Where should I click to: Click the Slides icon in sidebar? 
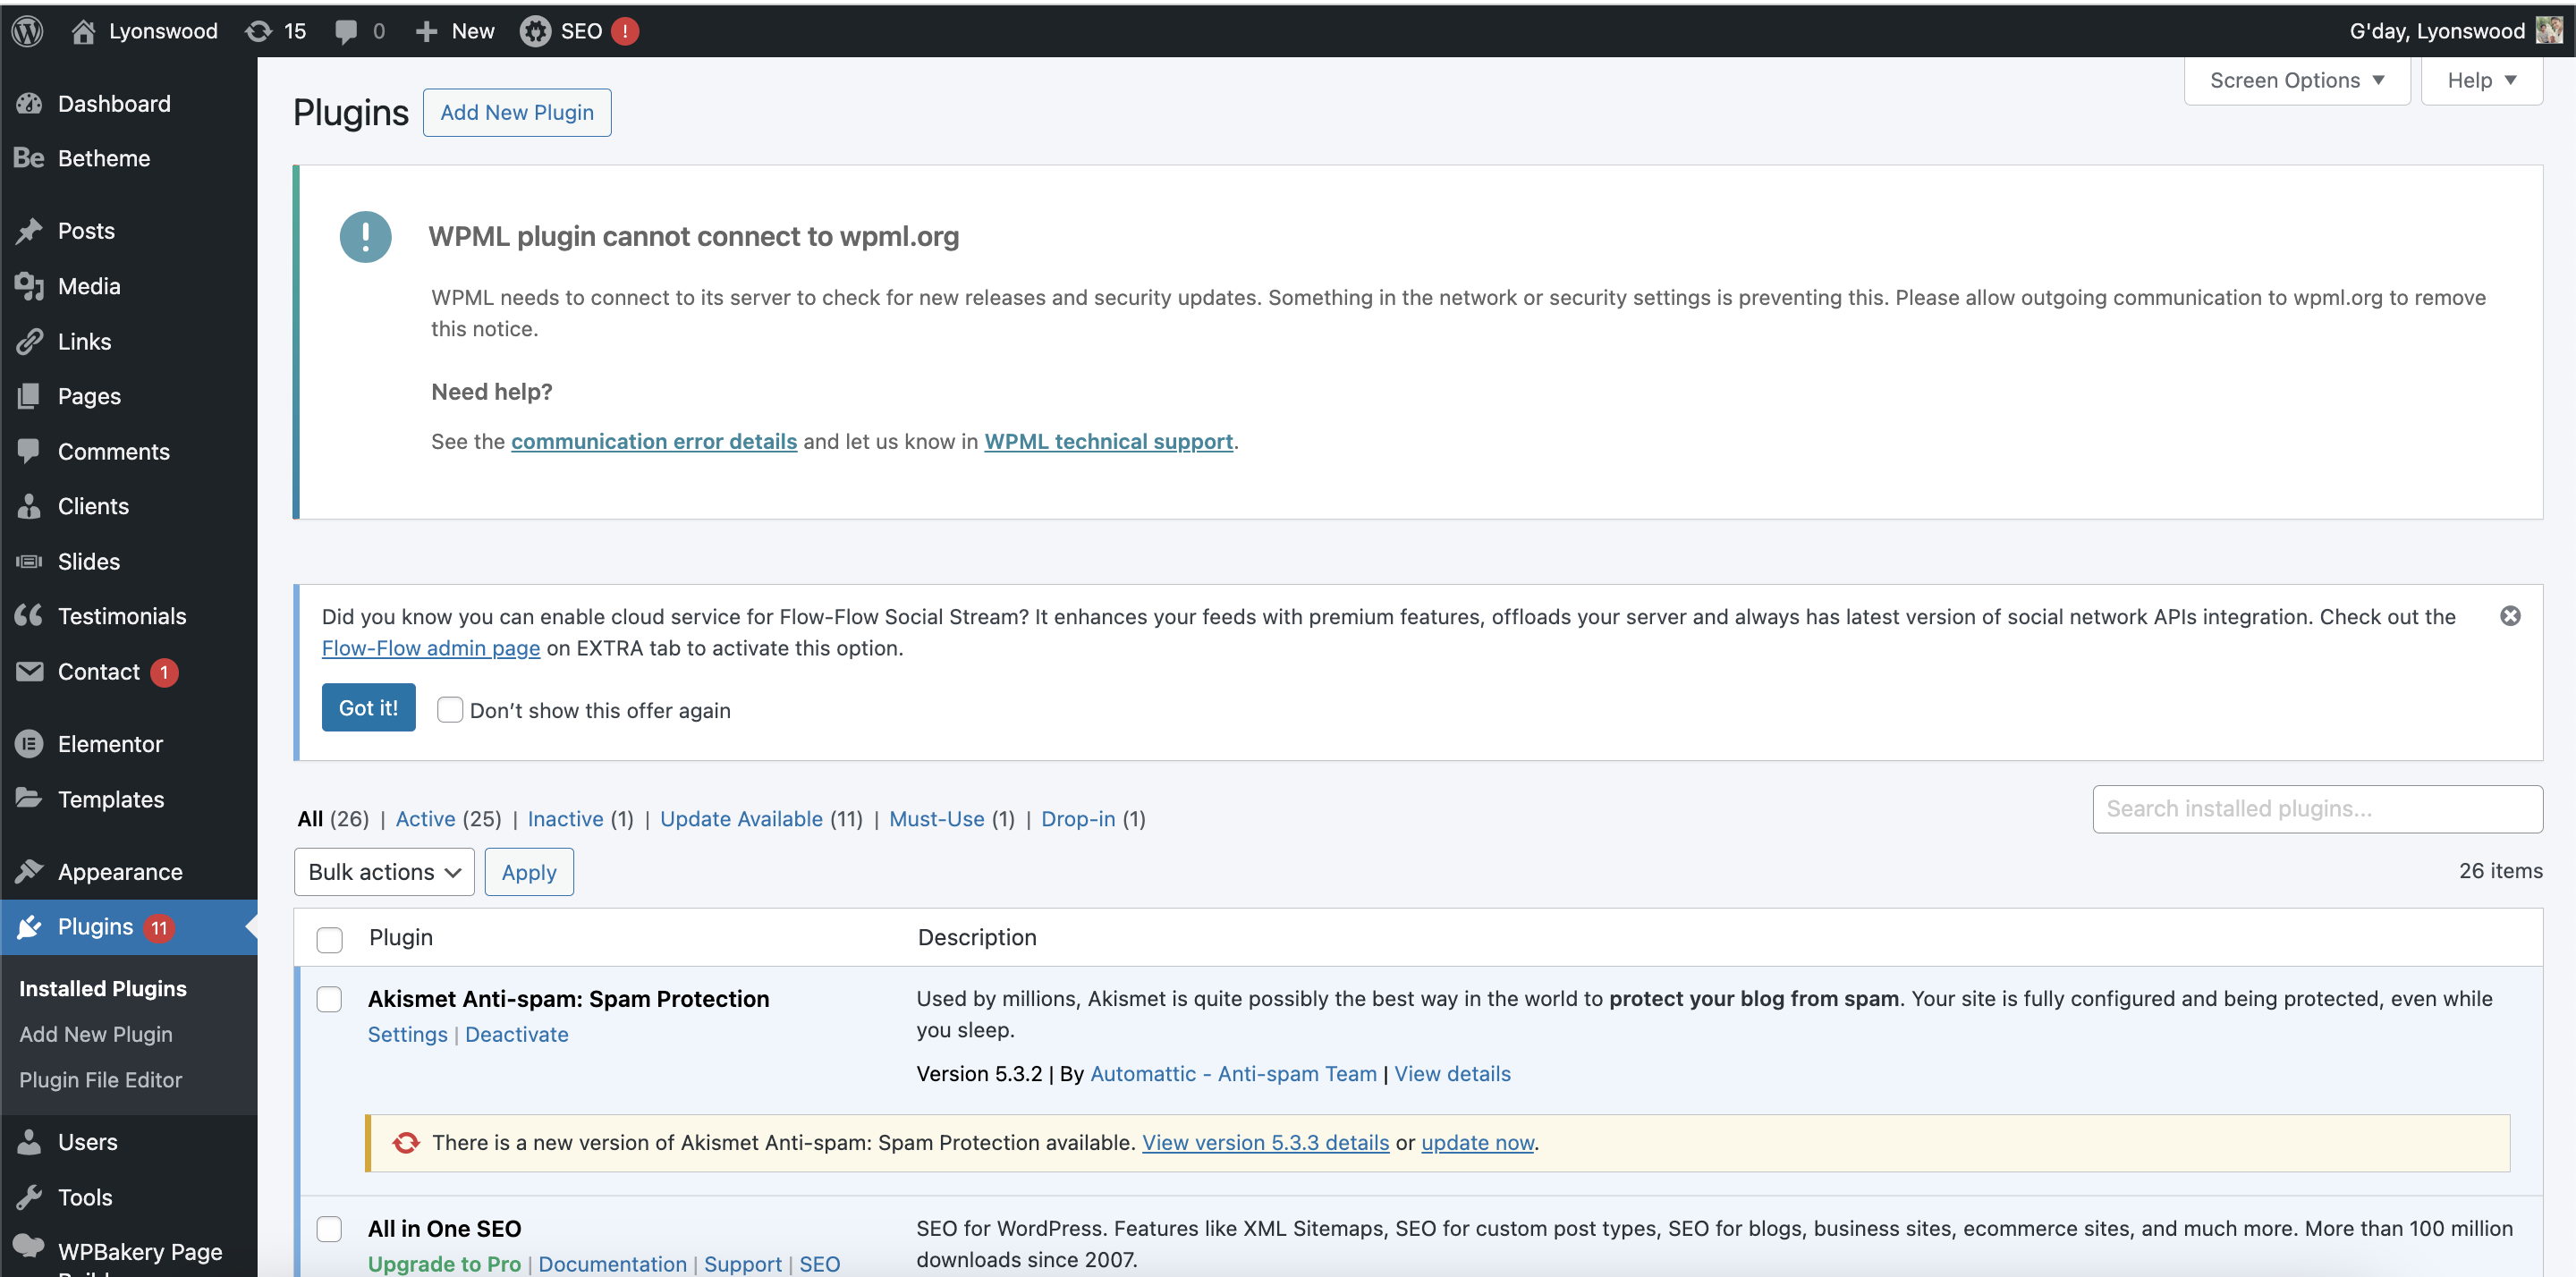(x=29, y=561)
